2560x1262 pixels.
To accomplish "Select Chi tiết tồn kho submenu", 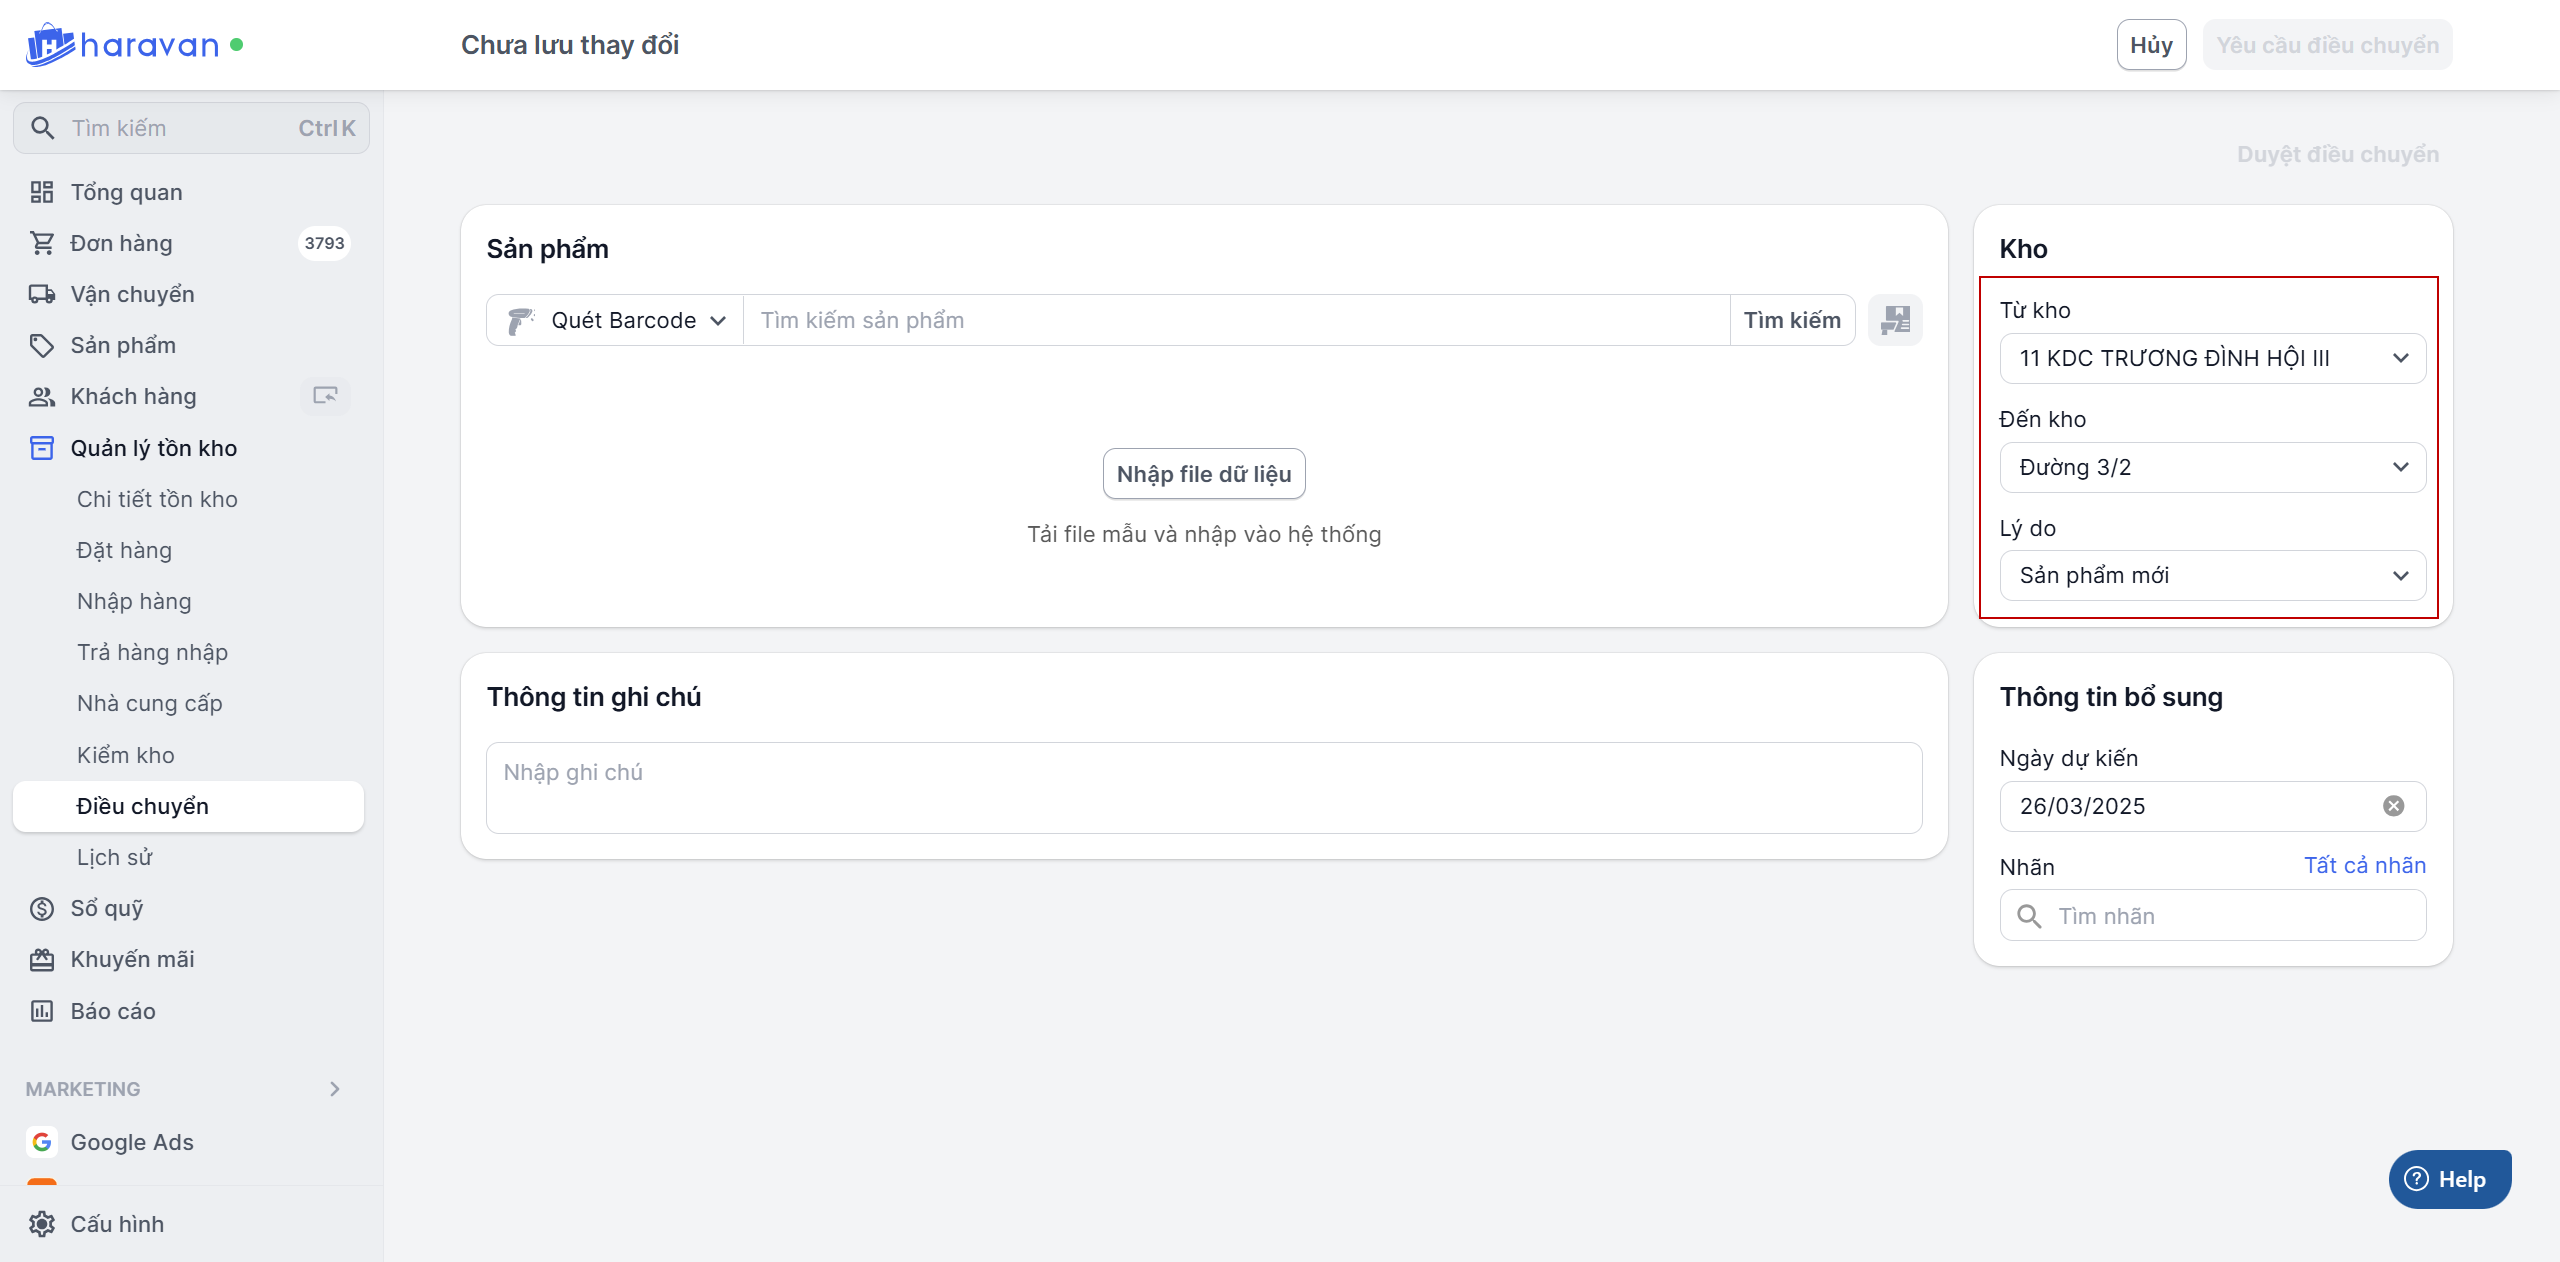I will click(157, 499).
